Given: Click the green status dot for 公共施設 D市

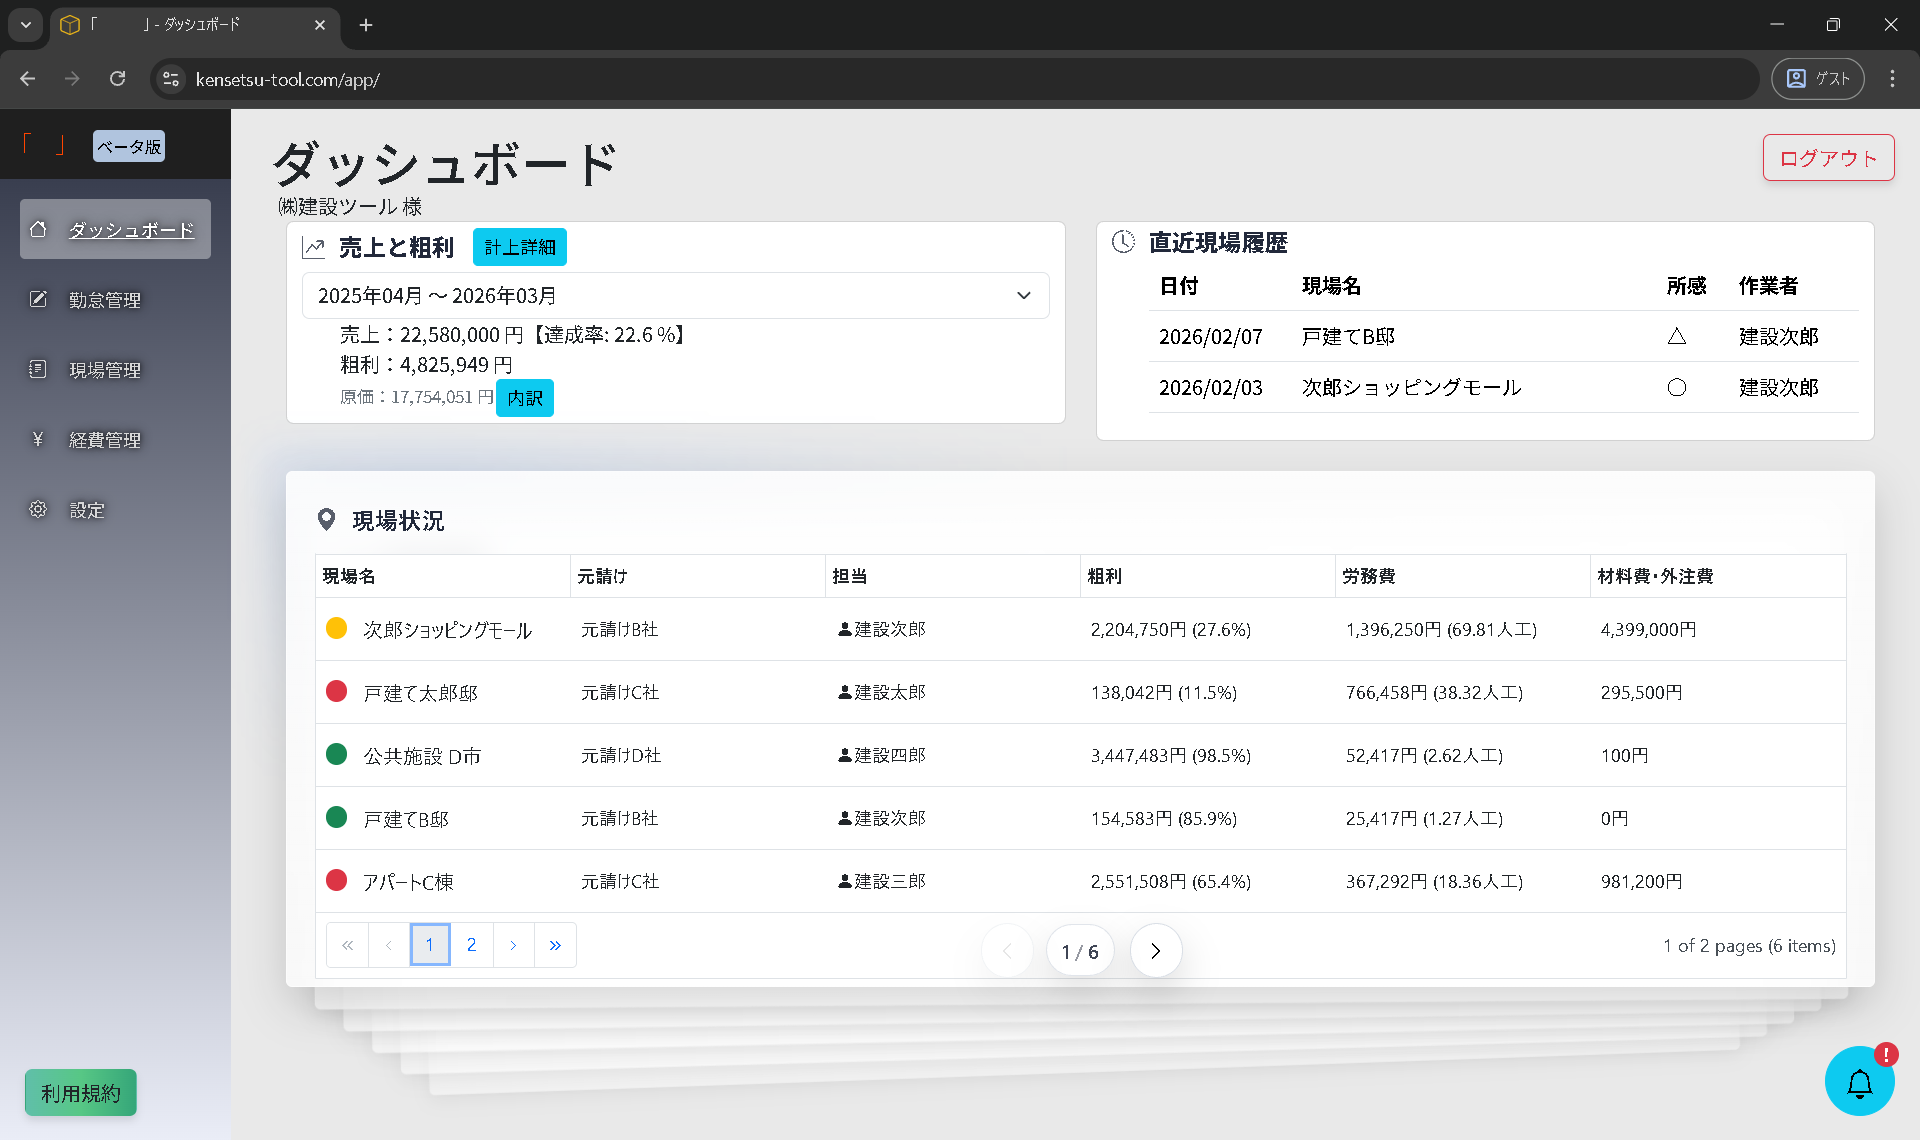Looking at the screenshot, I should tap(336, 754).
